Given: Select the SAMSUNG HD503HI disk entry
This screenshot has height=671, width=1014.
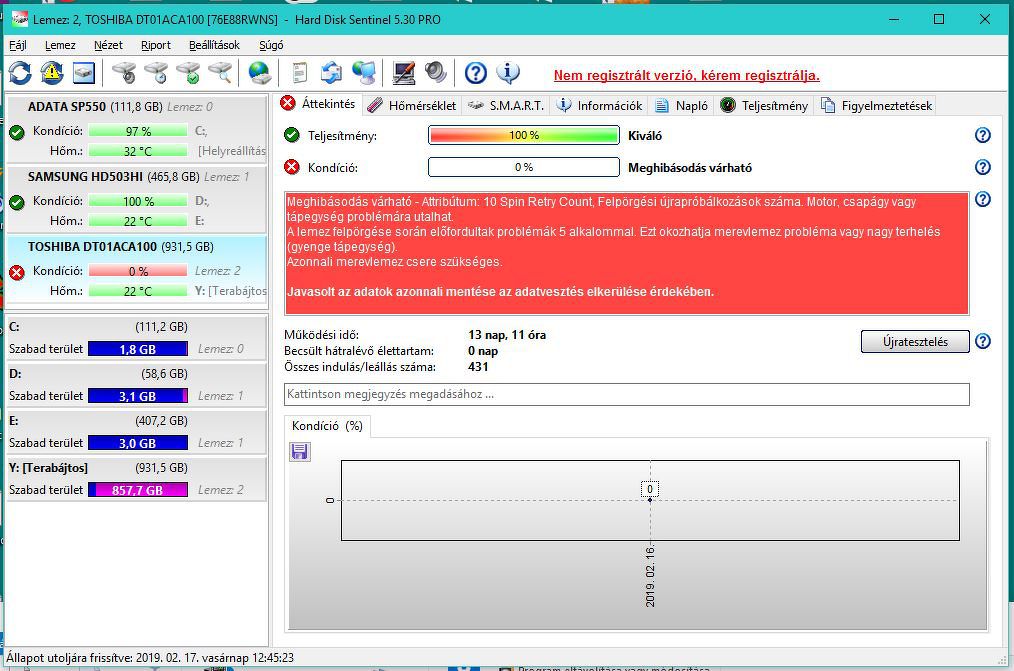Looking at the screenshot, I should [136, 199].
